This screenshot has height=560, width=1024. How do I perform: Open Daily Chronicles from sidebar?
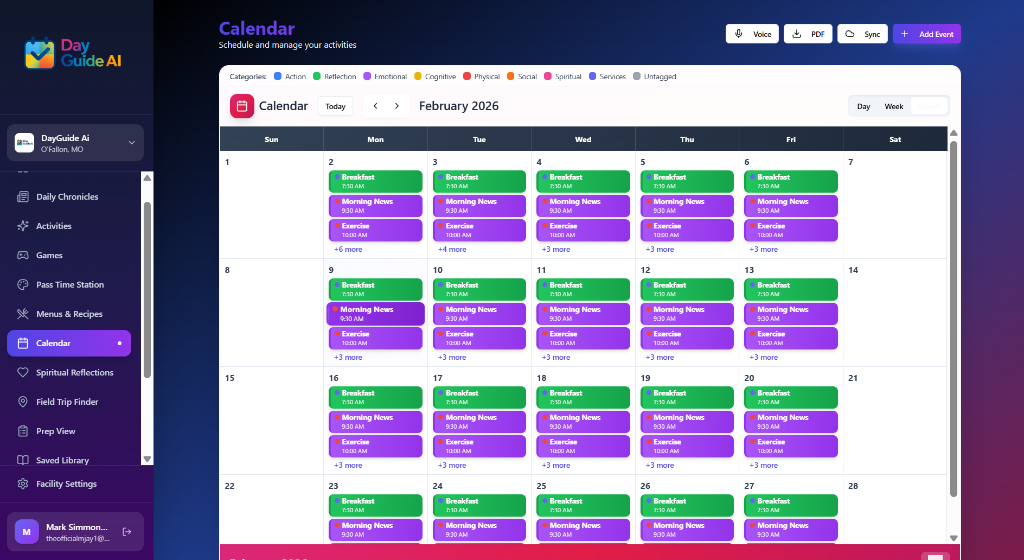(x=69, y=196)
